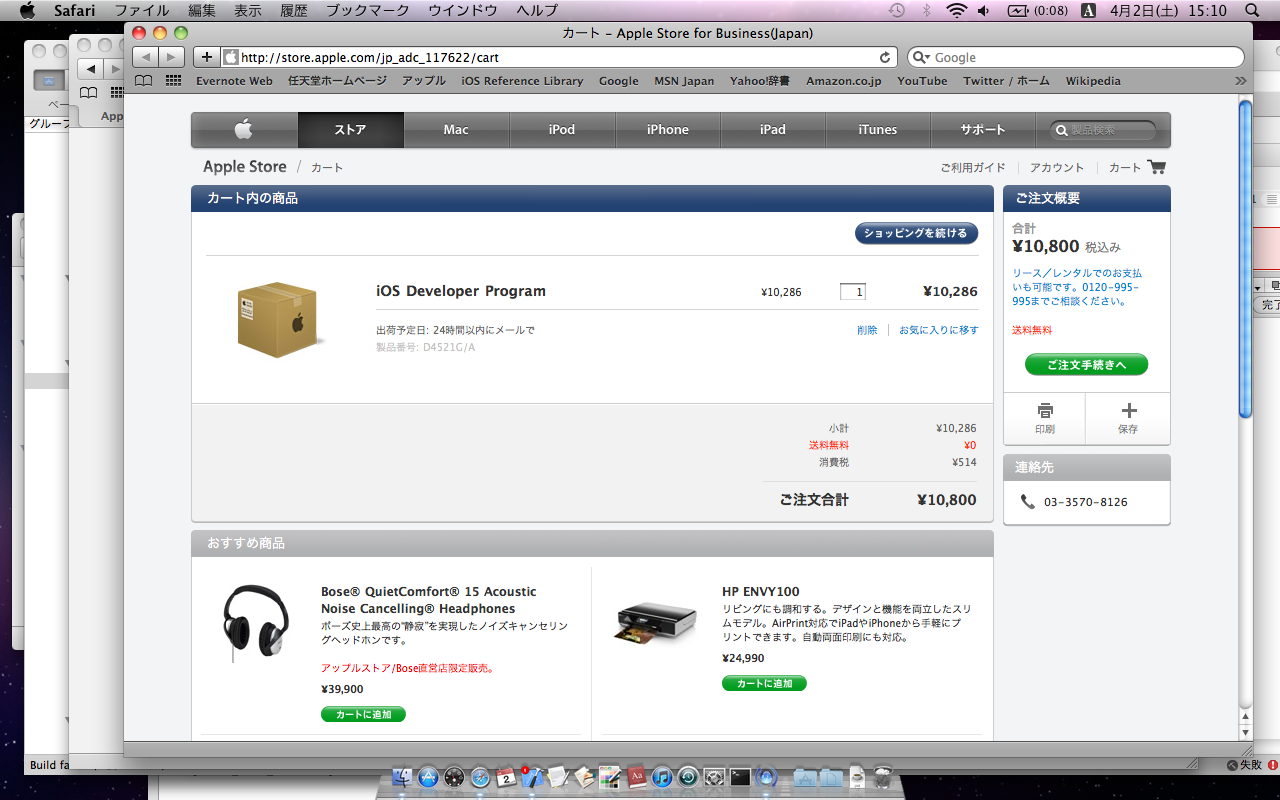Open Time Machine from the Dock
Image resolution: width=1280 pixels, height=800 pixels.
tap(688, 777)
